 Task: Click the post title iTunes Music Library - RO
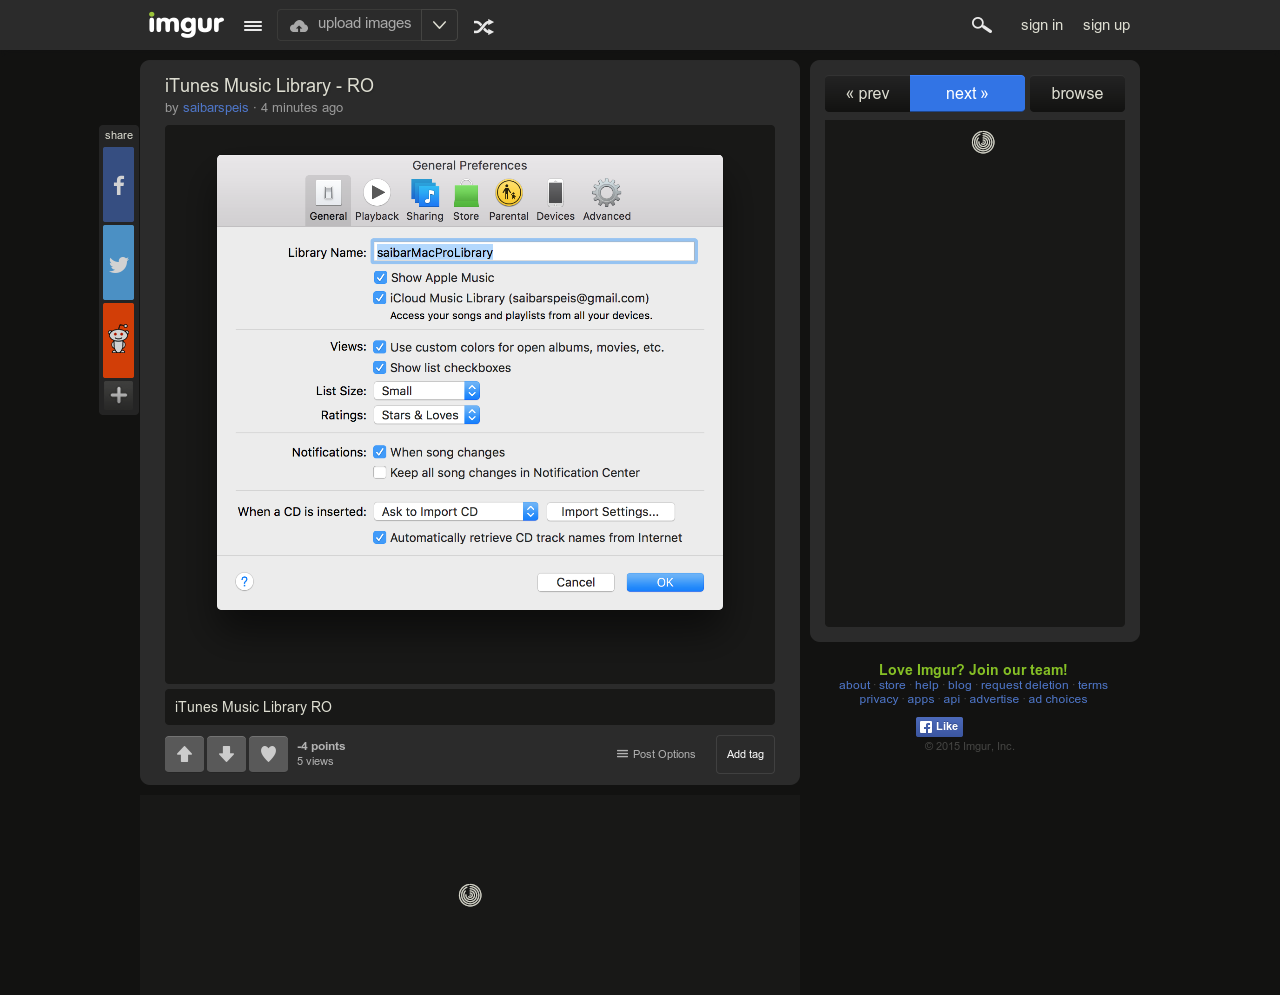[x=269, y=86]
